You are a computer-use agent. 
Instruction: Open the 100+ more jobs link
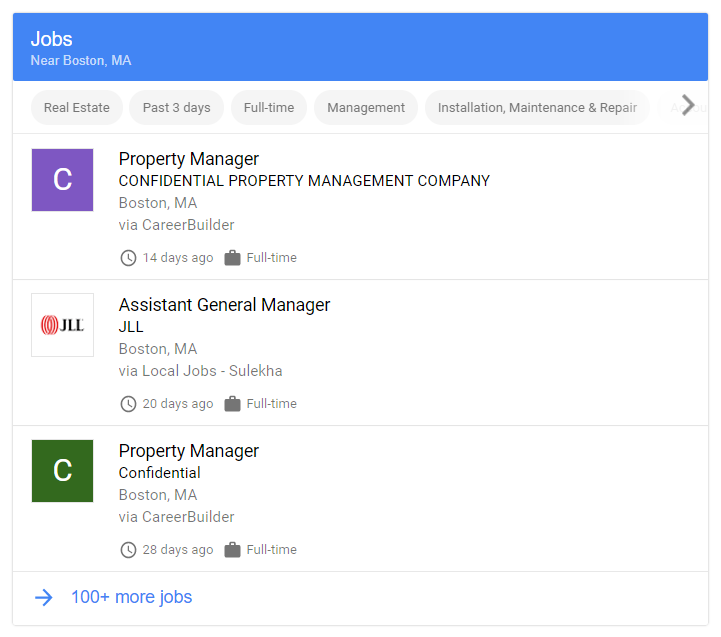point(131,597)
